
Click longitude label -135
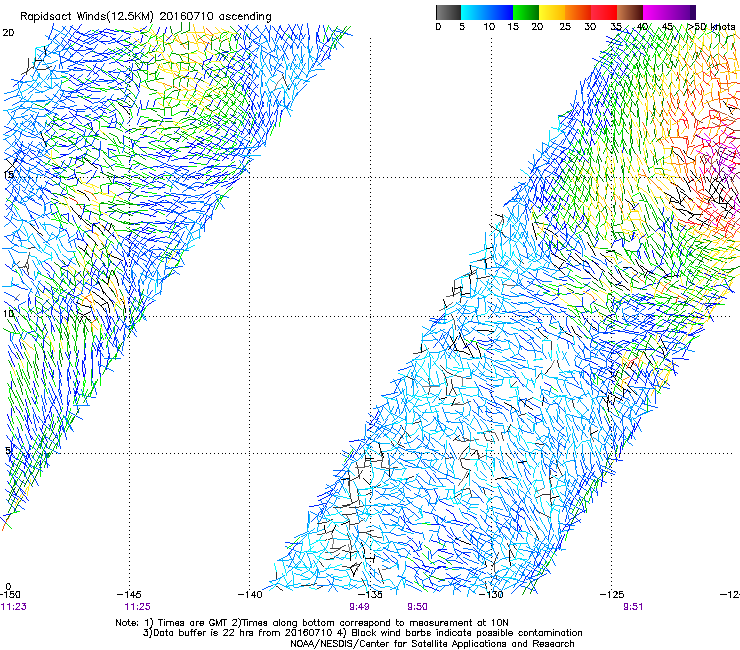(370, 595)
